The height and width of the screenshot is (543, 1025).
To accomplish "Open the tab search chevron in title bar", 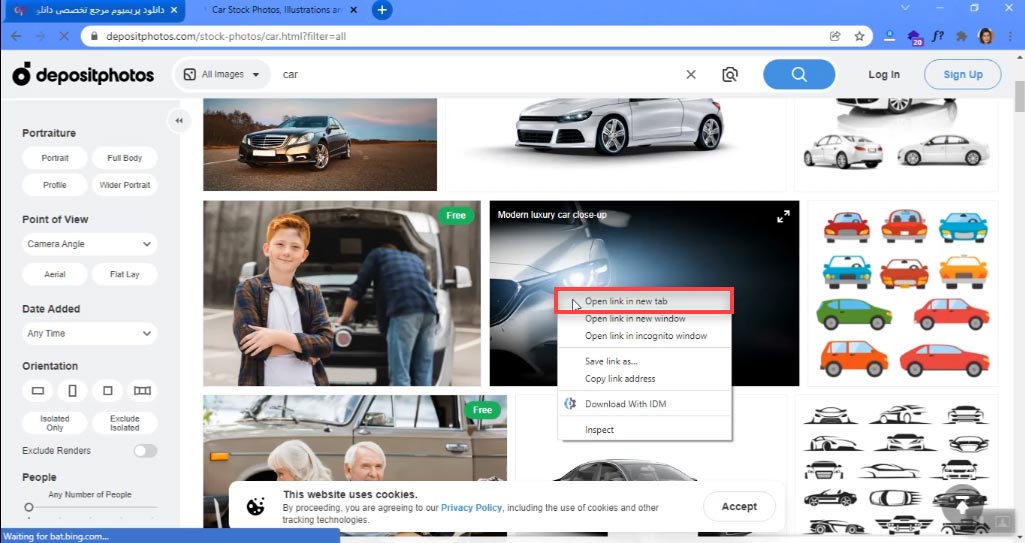I will point(905,8).
